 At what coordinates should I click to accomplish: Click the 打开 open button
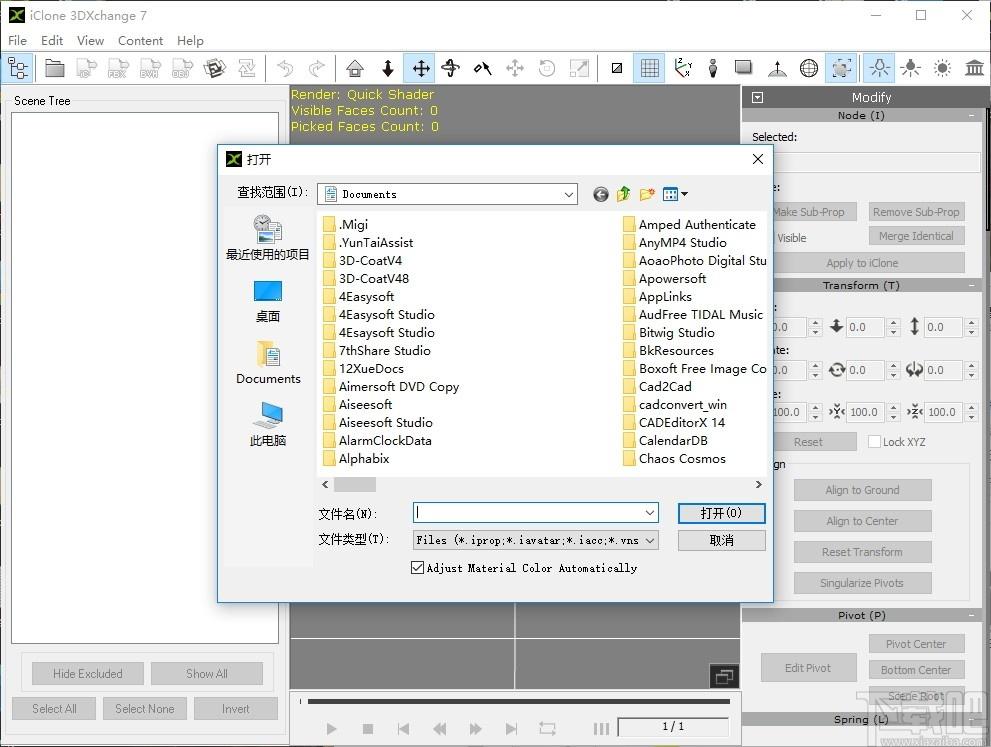point(721,513)
